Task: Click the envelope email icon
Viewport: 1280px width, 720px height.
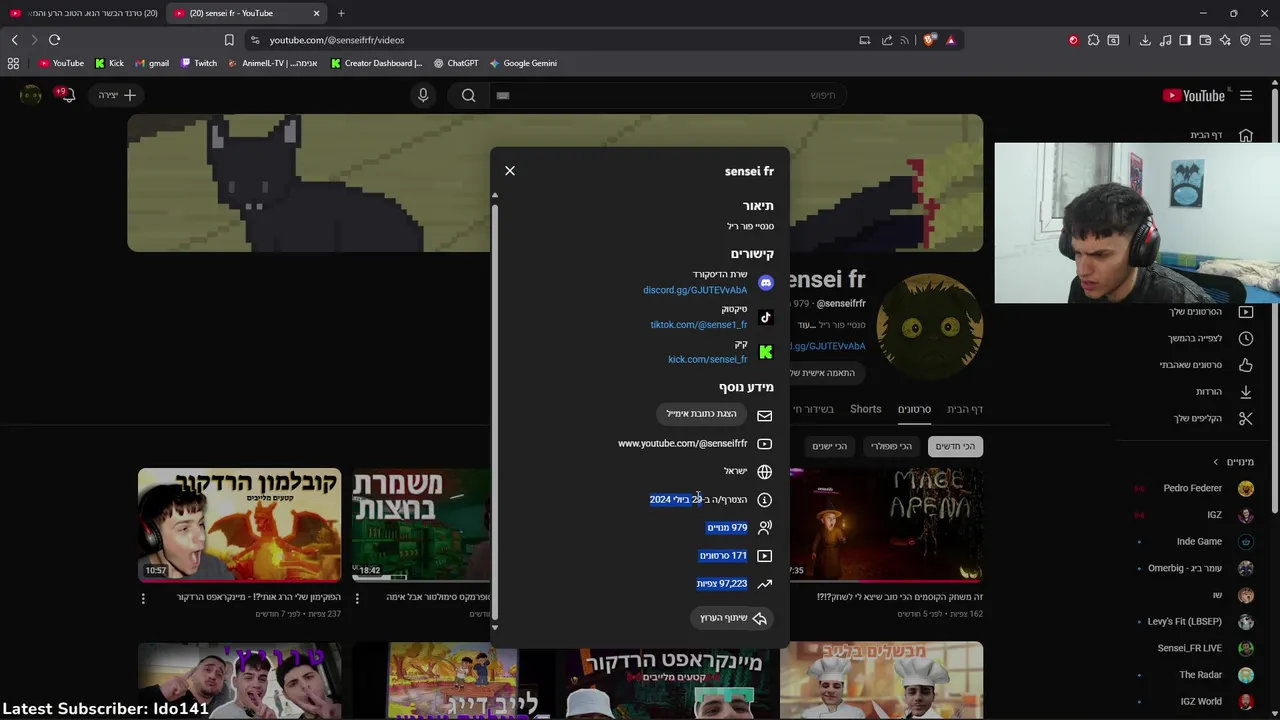Action: 765,415
